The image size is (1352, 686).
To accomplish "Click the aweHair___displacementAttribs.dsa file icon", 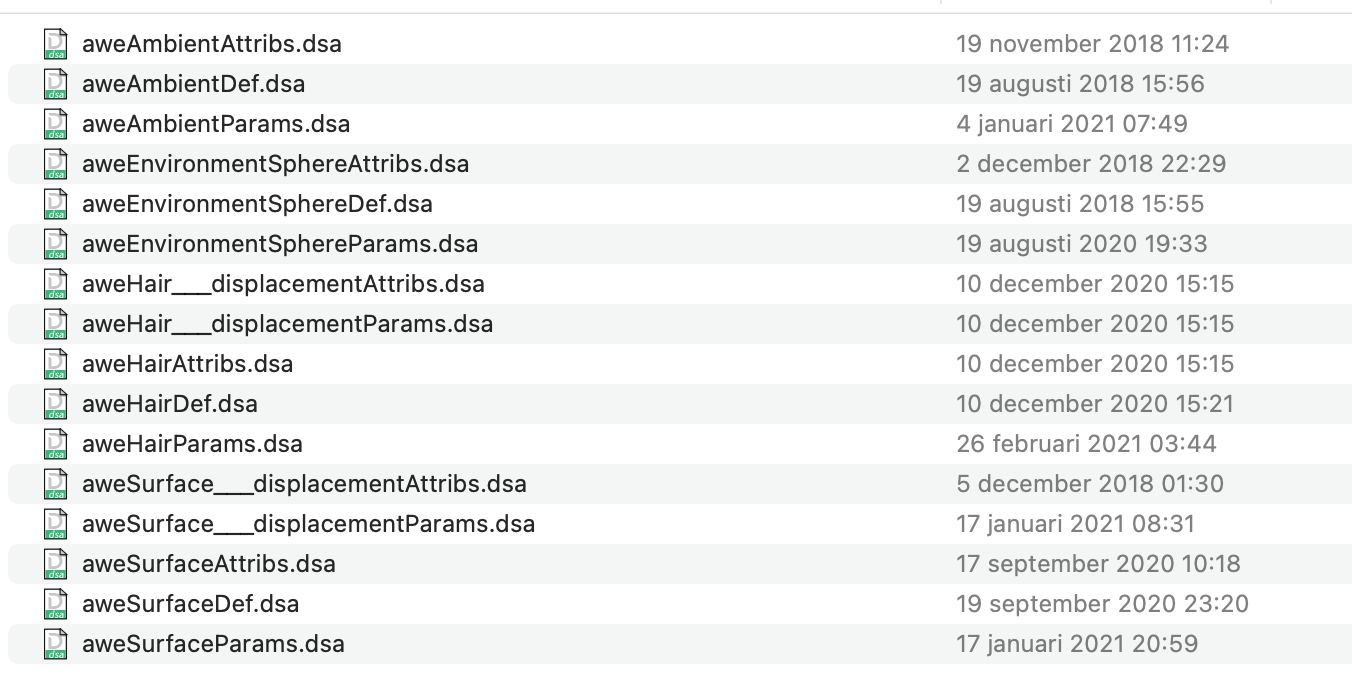I will (56, 284).
